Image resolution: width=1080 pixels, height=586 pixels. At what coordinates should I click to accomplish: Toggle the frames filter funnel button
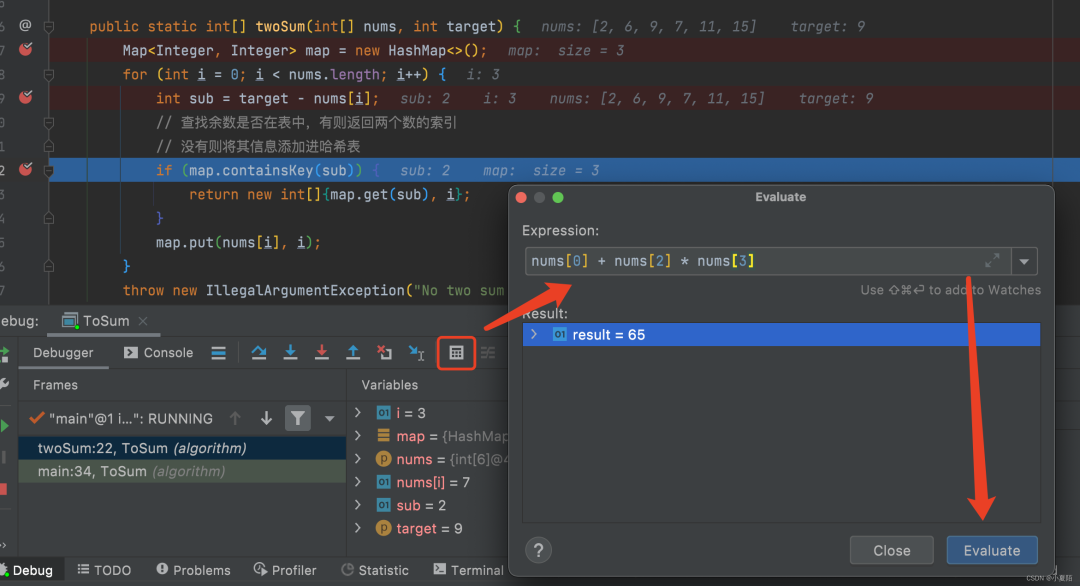(298, 418)
